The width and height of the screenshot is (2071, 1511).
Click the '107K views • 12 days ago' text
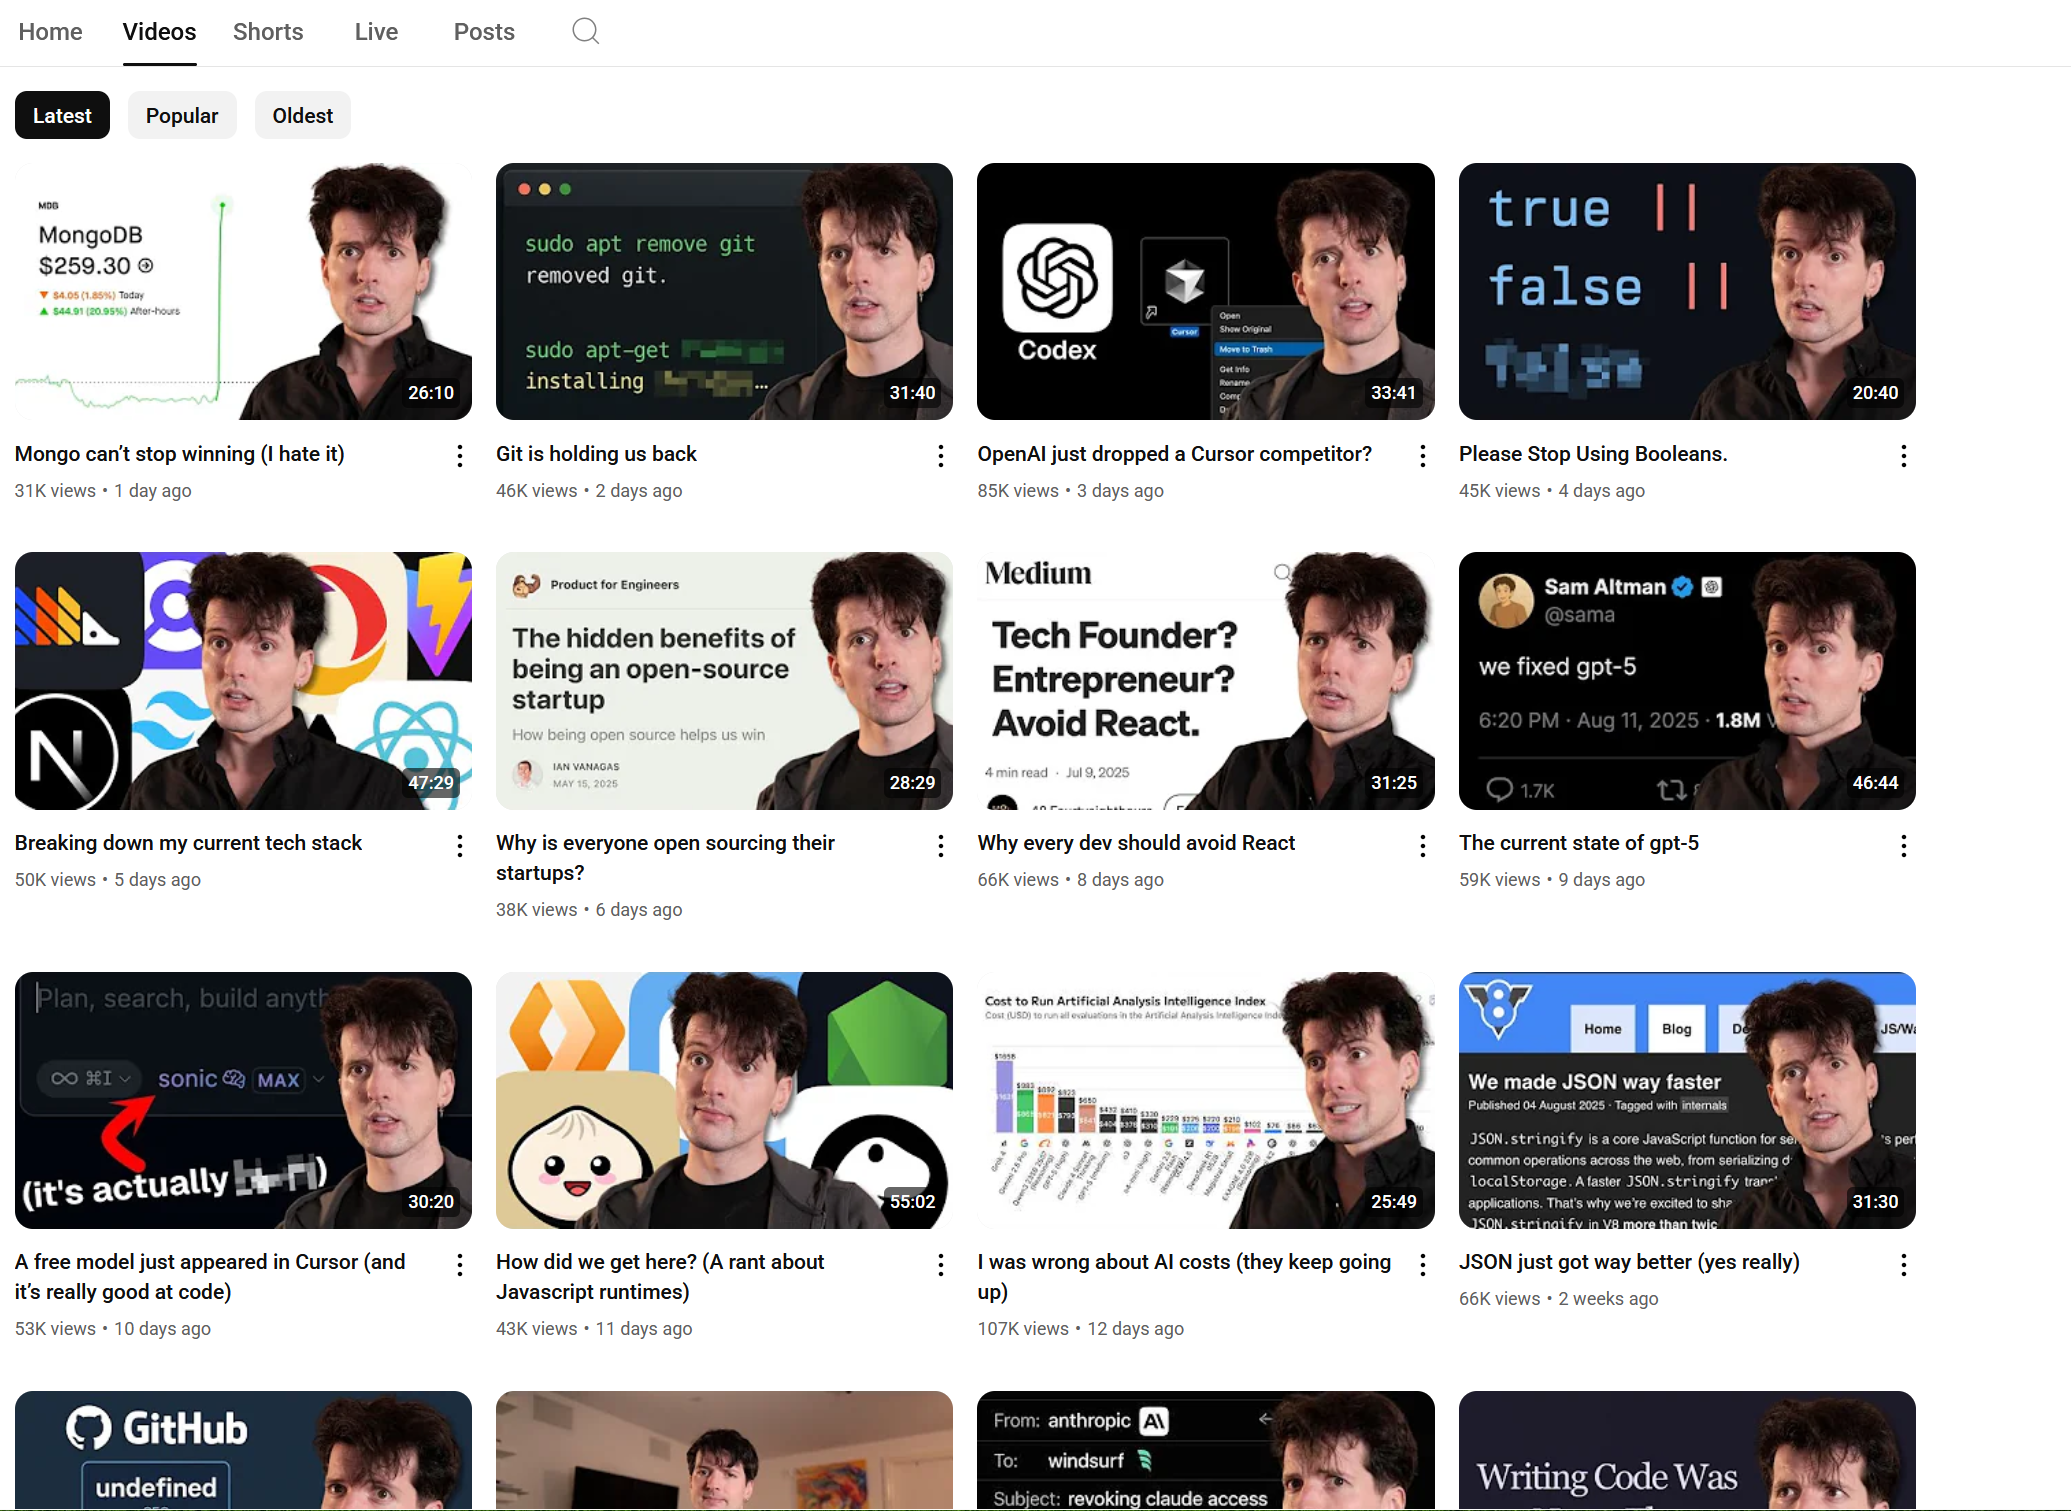(x=1080, y=1329)
